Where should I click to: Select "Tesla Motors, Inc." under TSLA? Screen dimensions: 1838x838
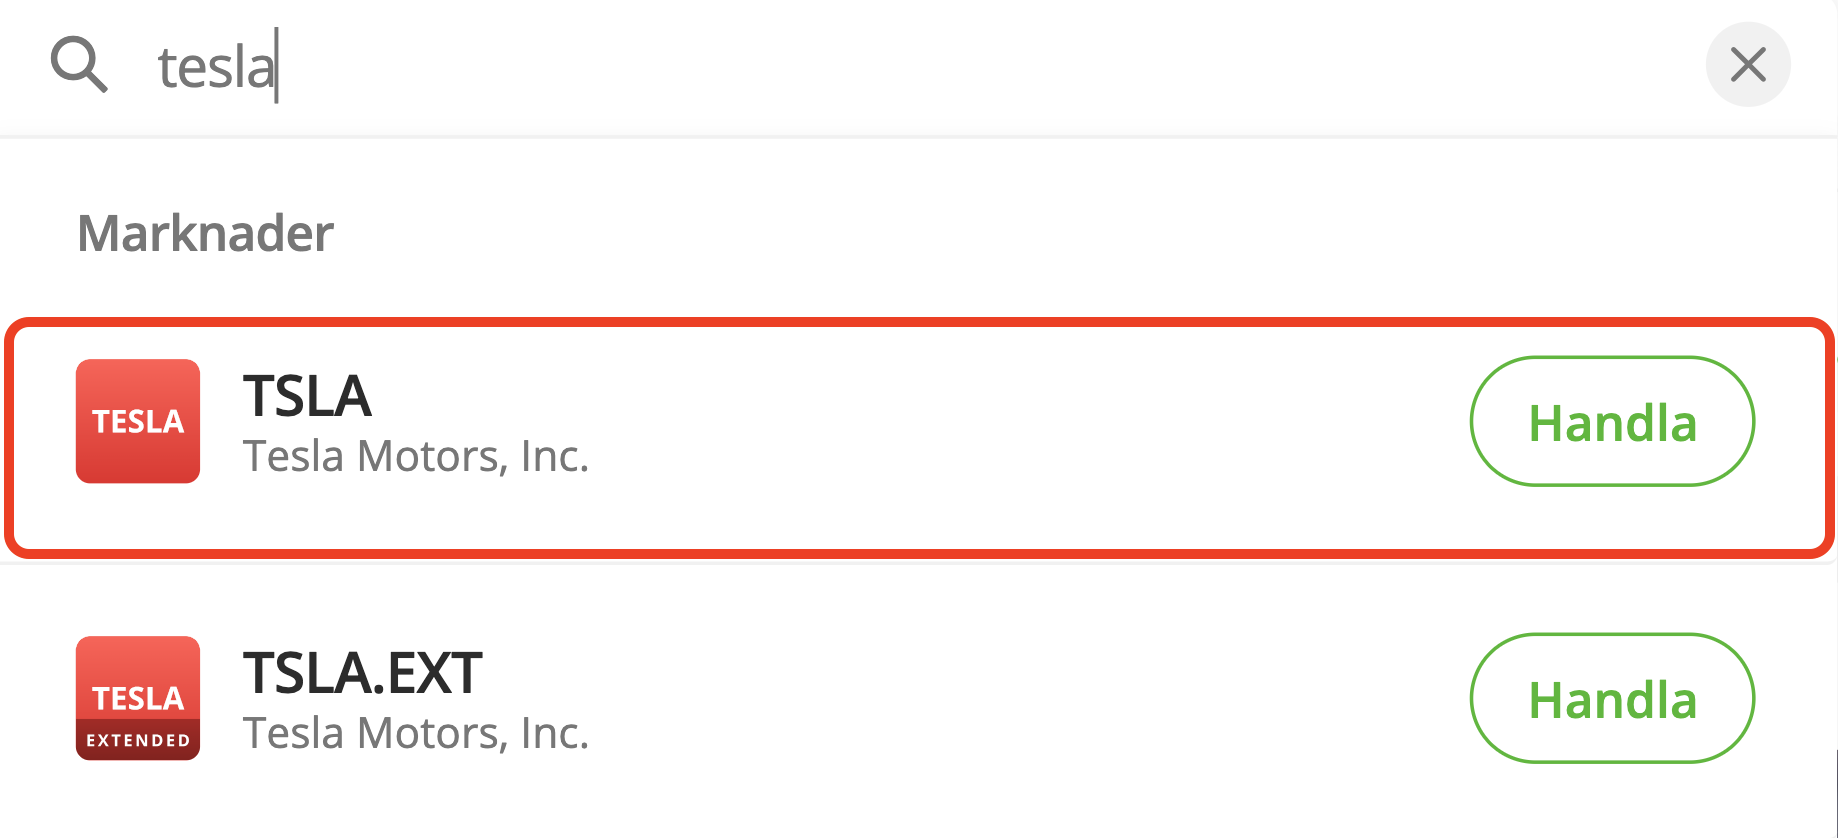point(416,457)
